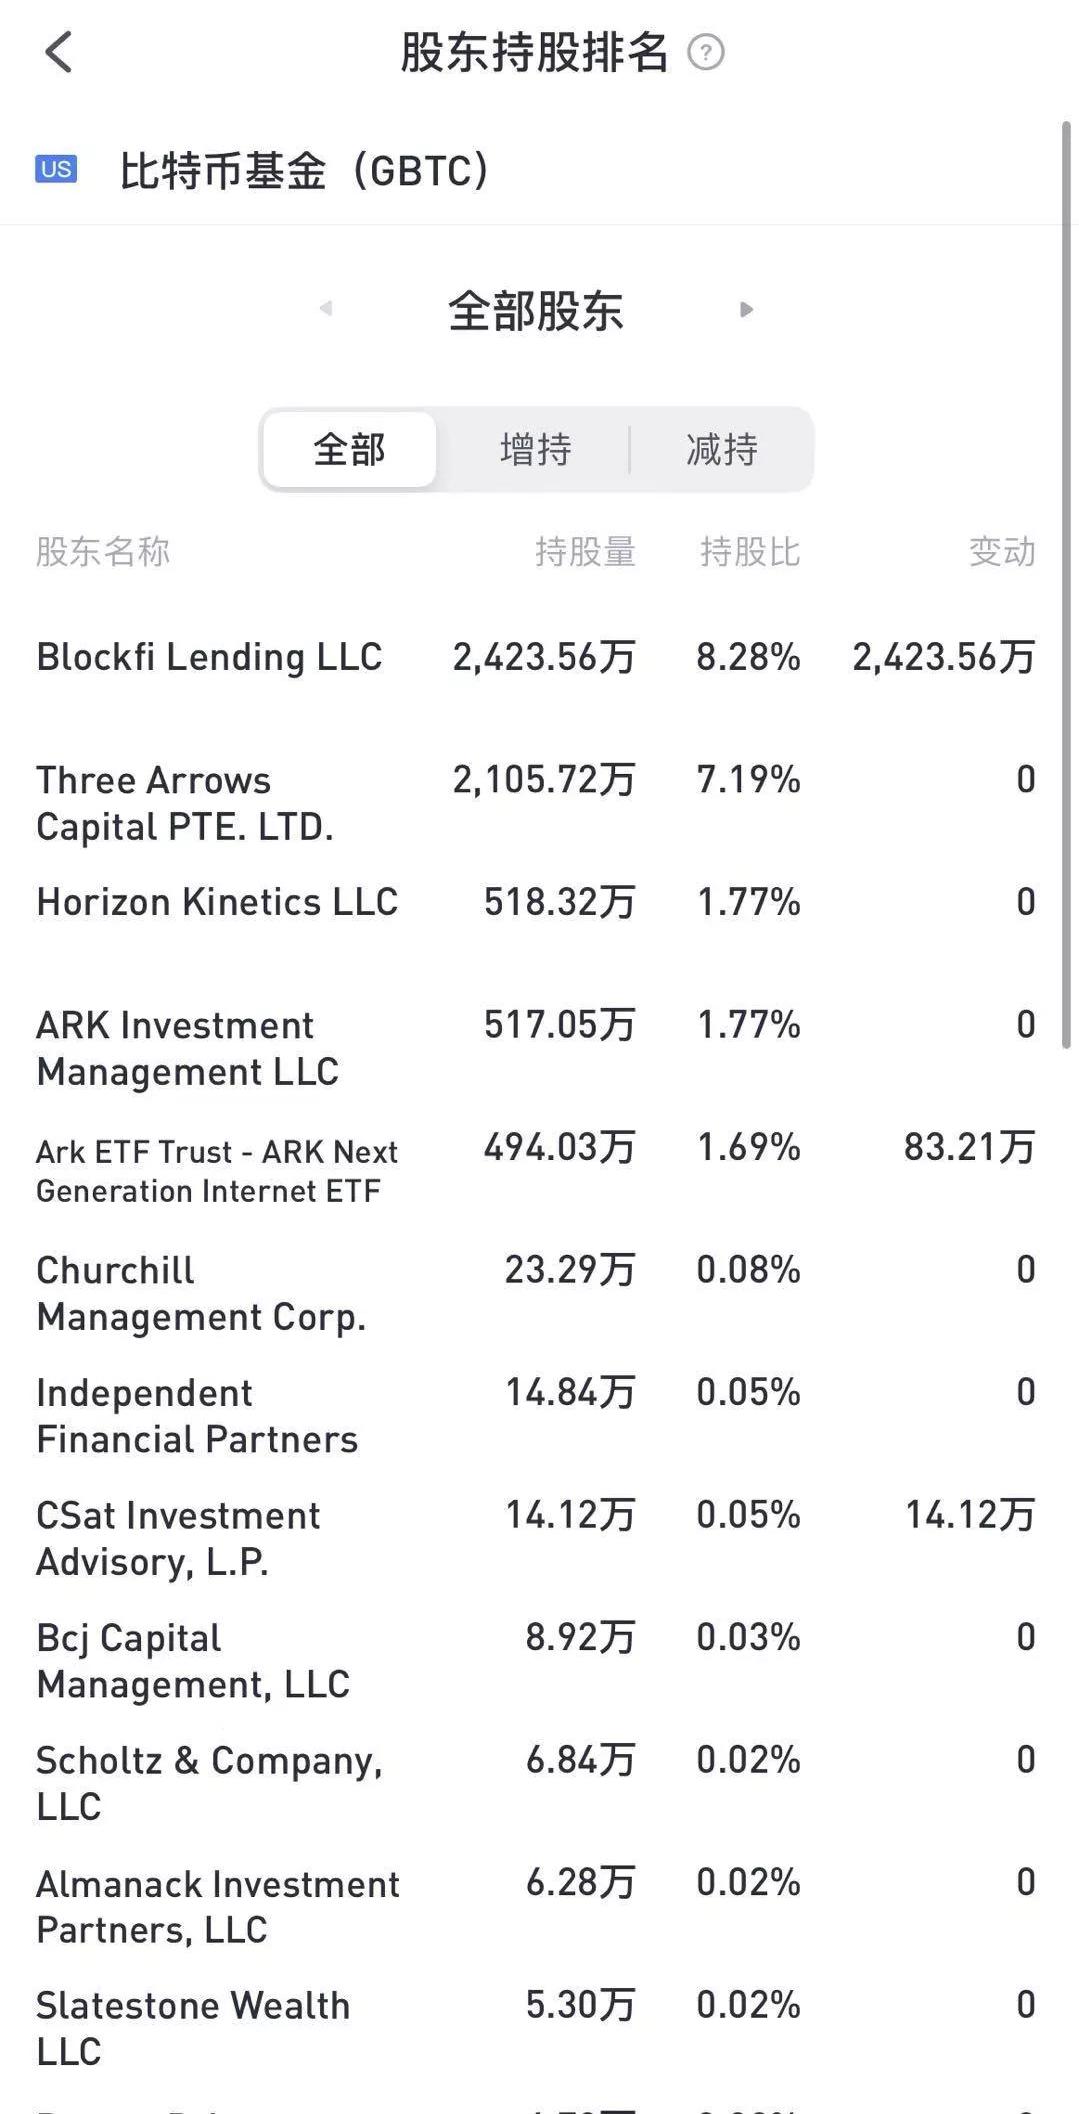This screenshot has width=1079, height=2114.
Task: Open Blockfi Lending LLC shareholder row
Action: 536,657
